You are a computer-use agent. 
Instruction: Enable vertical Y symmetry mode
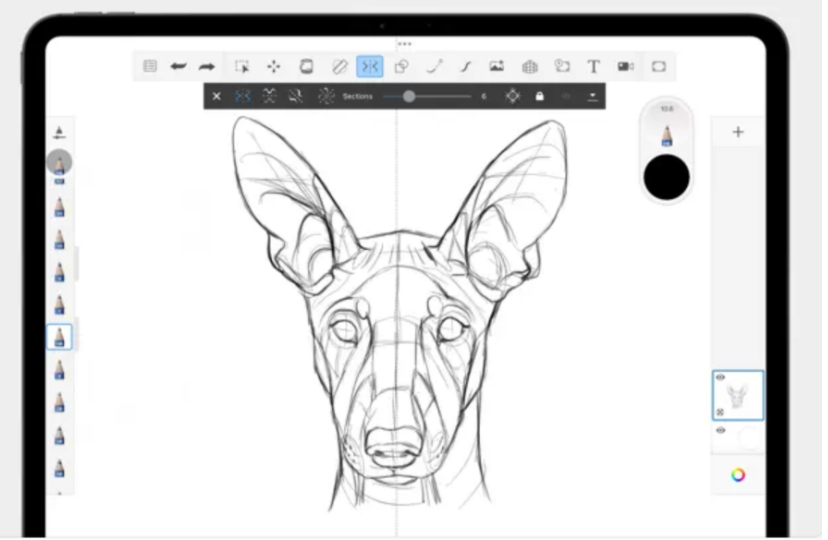(242, 96)
